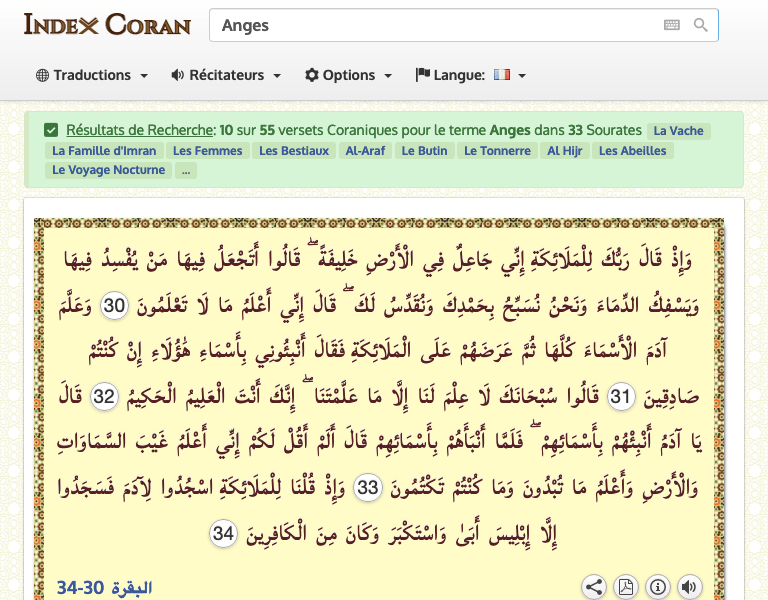
Task: Select the Les Bestiaux sourate tag
Action: point(294,150)
